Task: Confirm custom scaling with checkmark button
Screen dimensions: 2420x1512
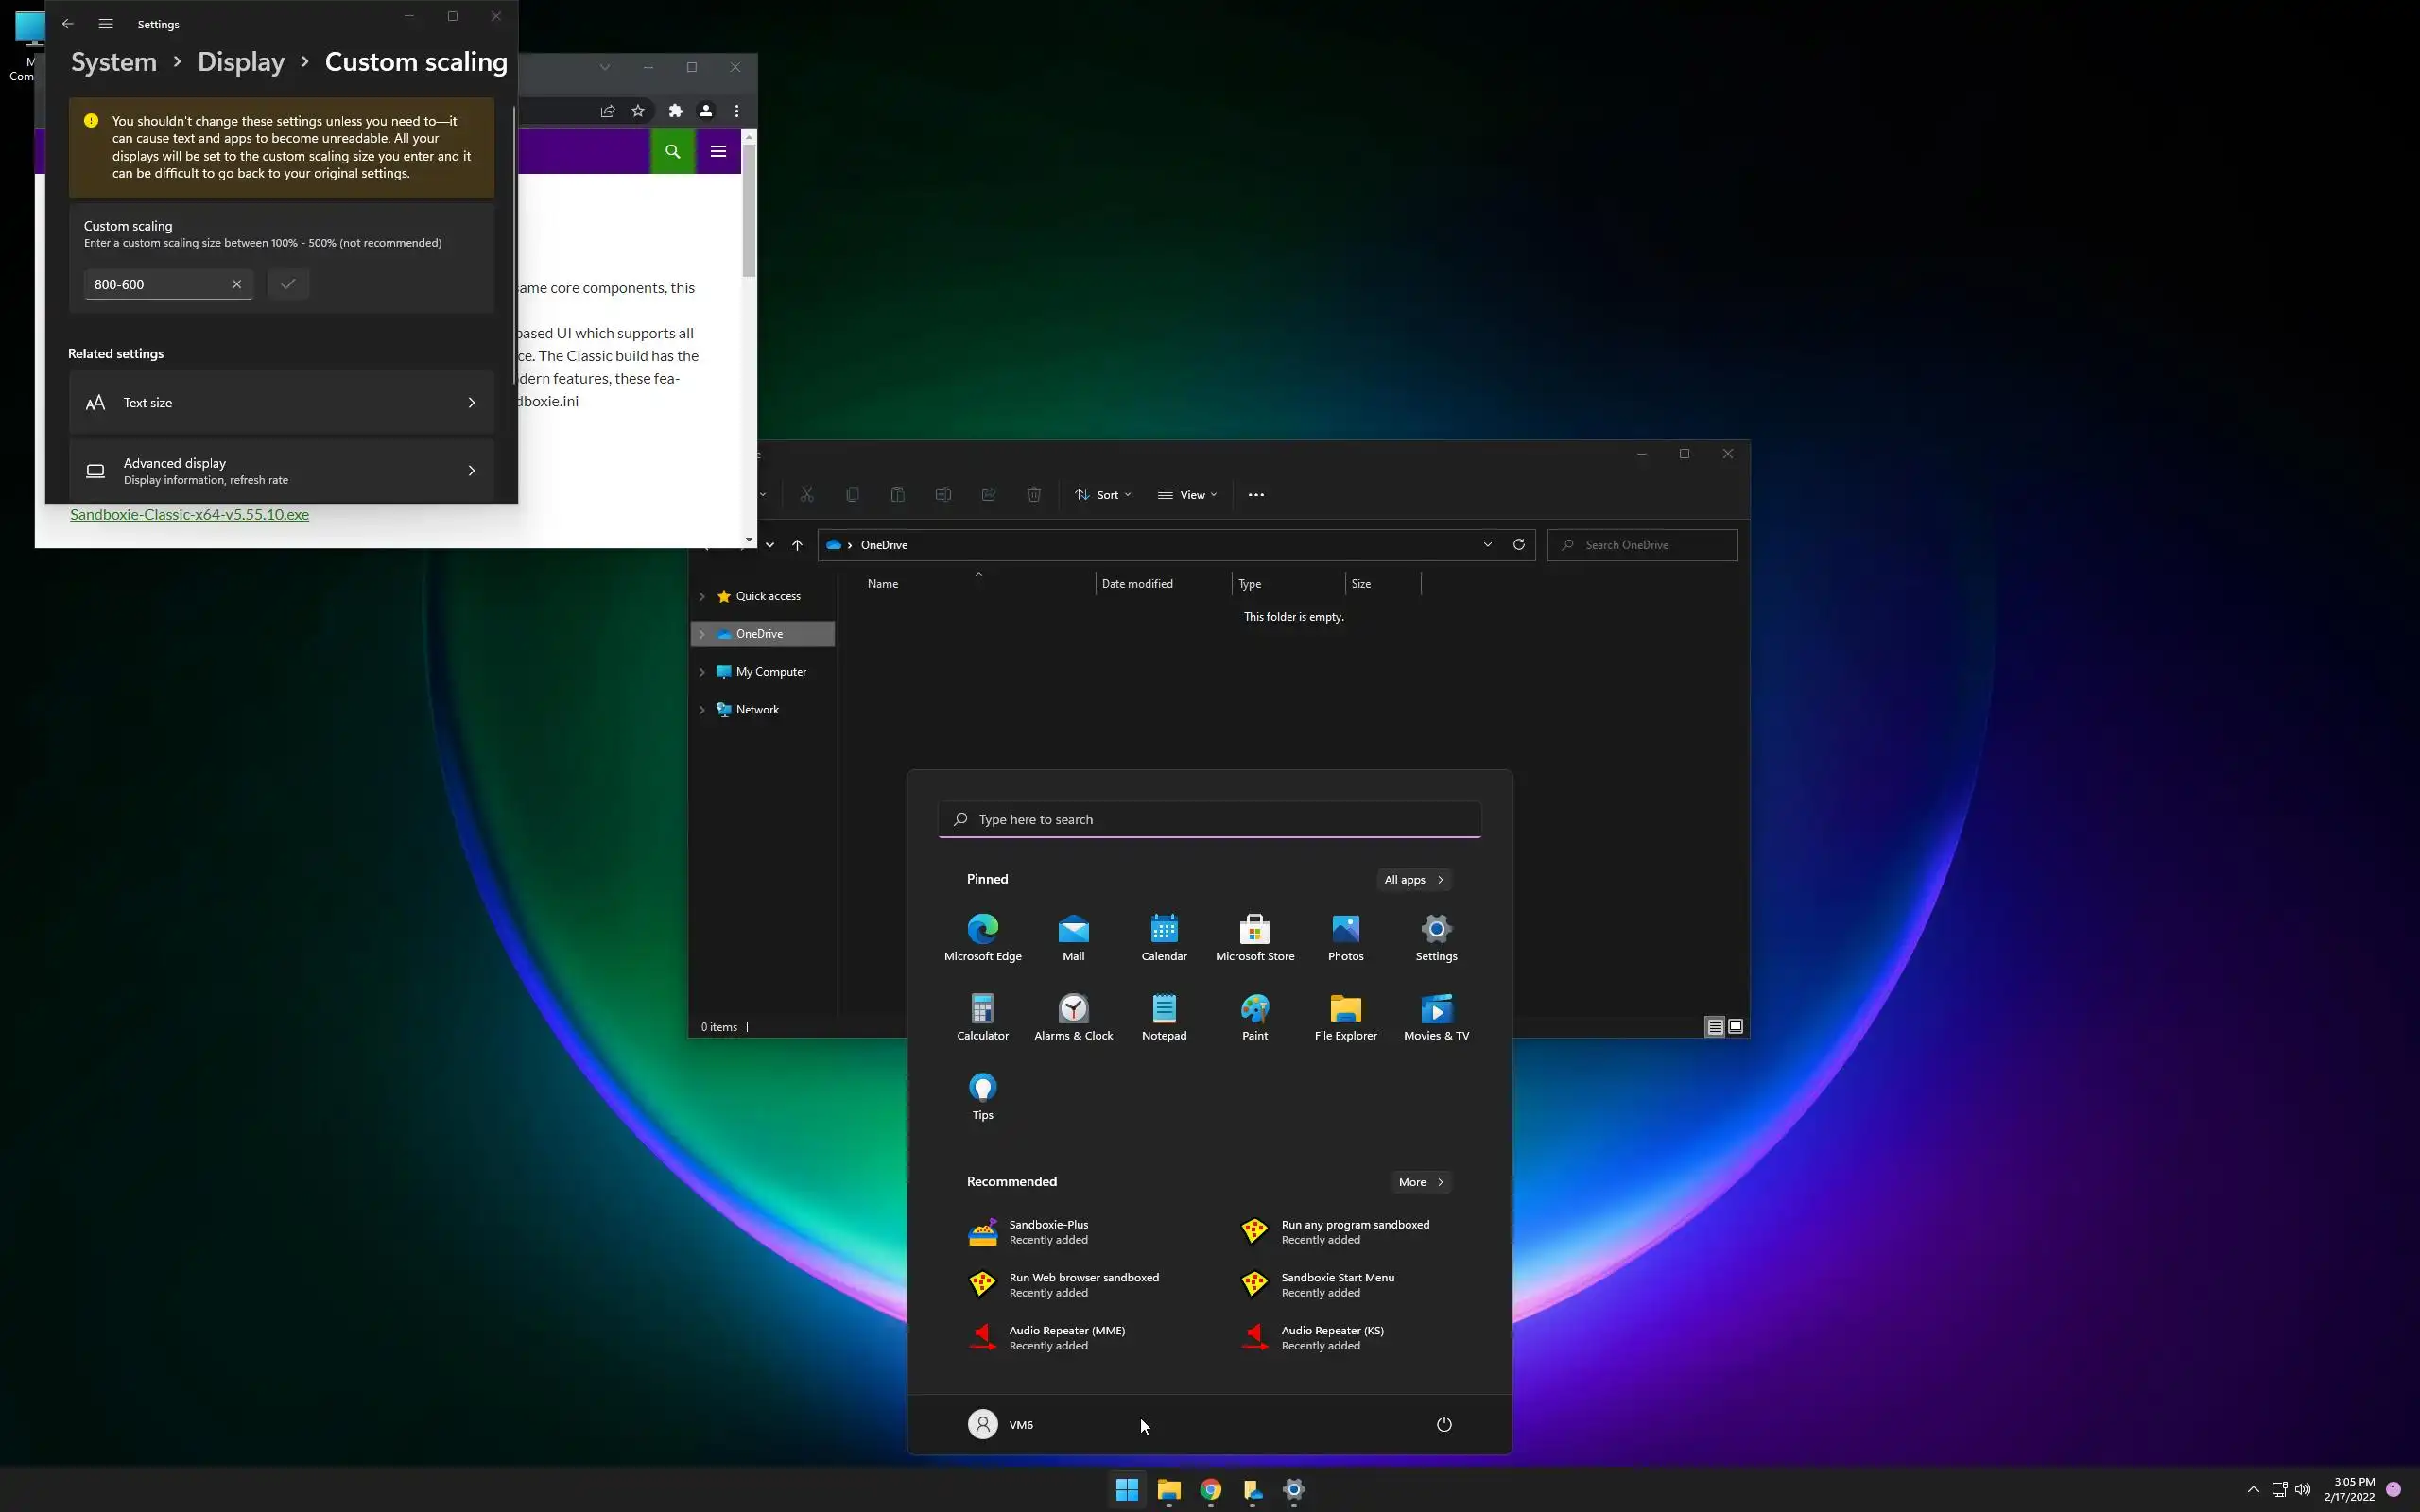Action: [x=288, y=284]
